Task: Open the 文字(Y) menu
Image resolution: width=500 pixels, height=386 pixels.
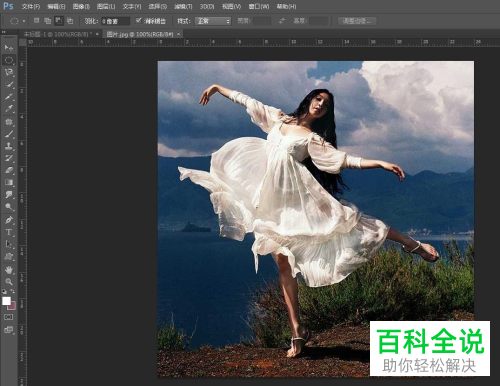Action: (x=132, y=6)
